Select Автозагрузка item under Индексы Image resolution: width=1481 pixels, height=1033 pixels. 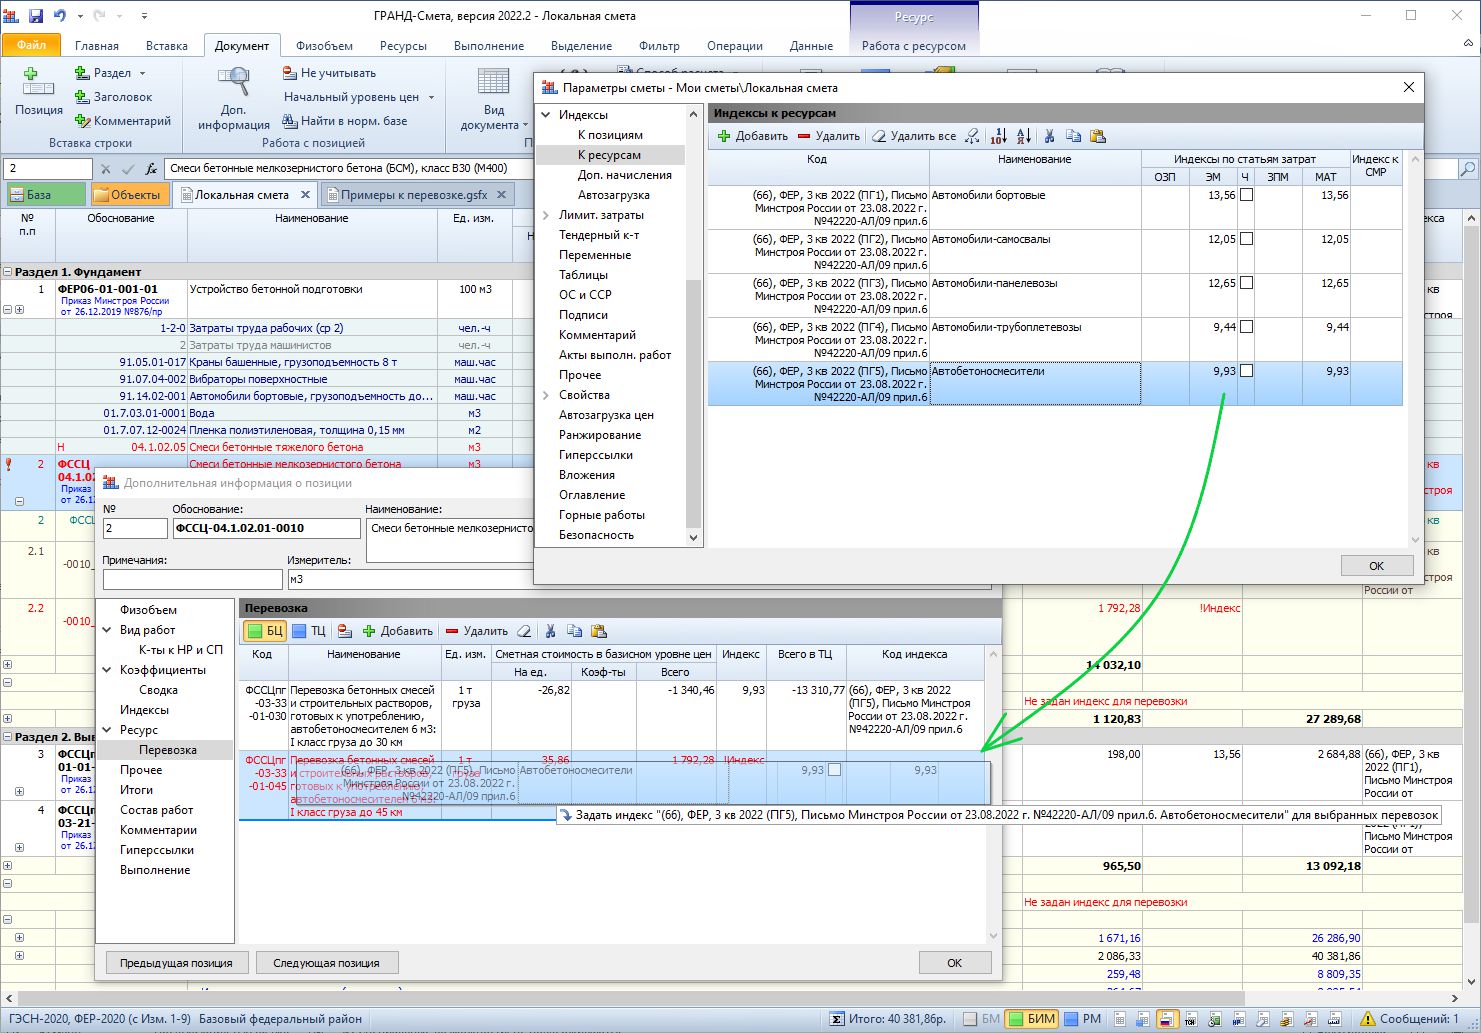point(613,195)
